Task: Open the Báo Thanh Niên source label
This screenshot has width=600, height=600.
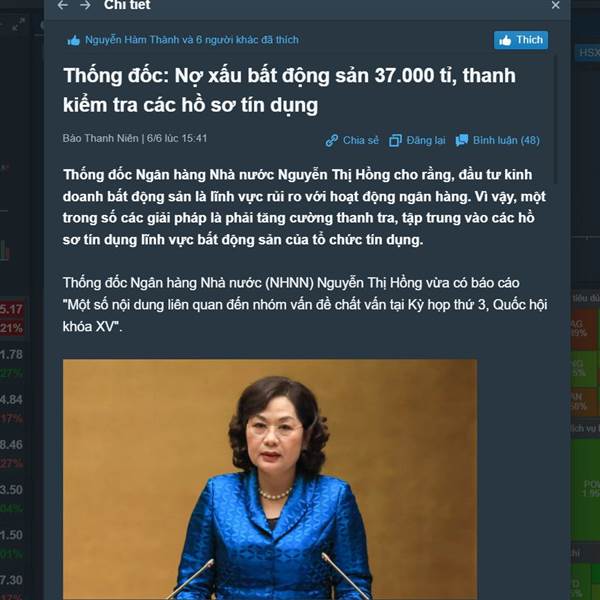Action: 100,138
